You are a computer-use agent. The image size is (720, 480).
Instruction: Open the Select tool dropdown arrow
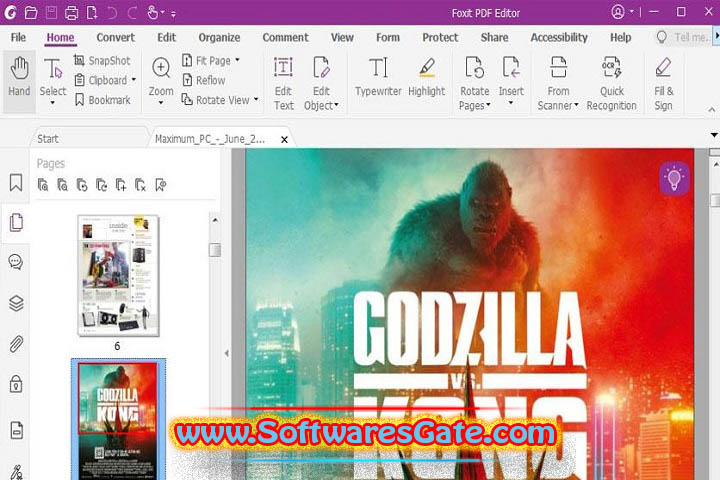53,102
